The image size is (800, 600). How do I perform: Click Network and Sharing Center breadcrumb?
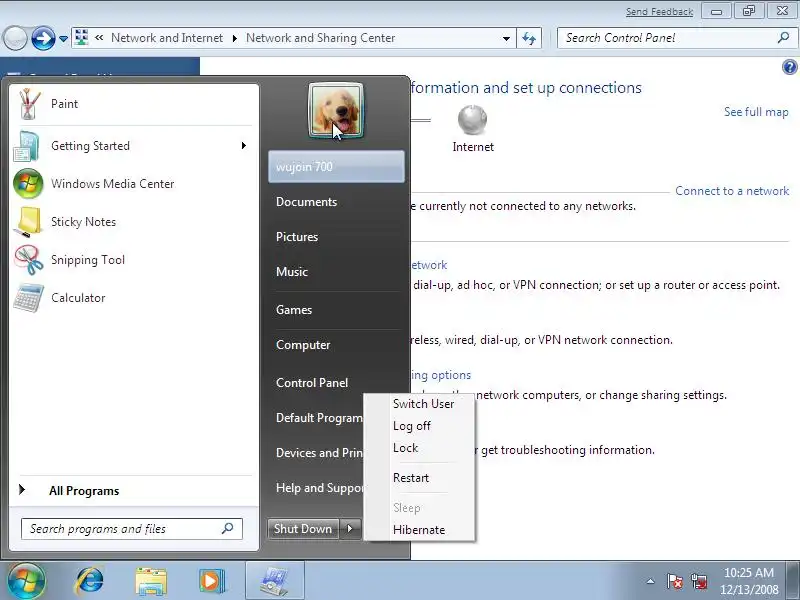[320, 38]
